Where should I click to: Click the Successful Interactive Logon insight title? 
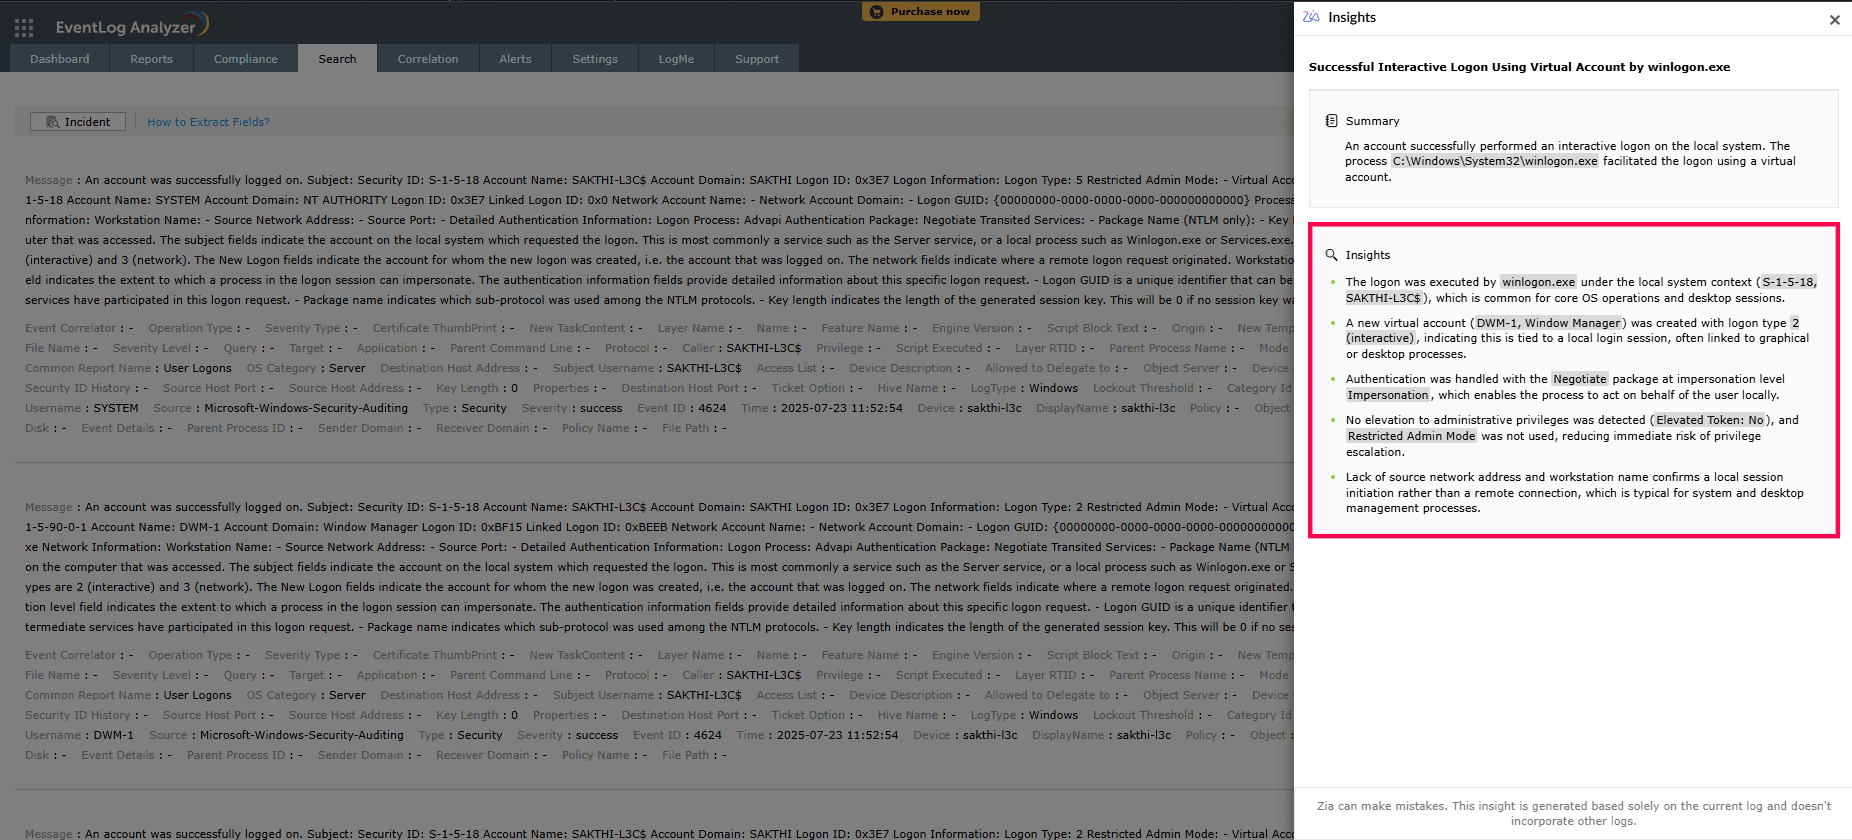(x=1519, y=67)
